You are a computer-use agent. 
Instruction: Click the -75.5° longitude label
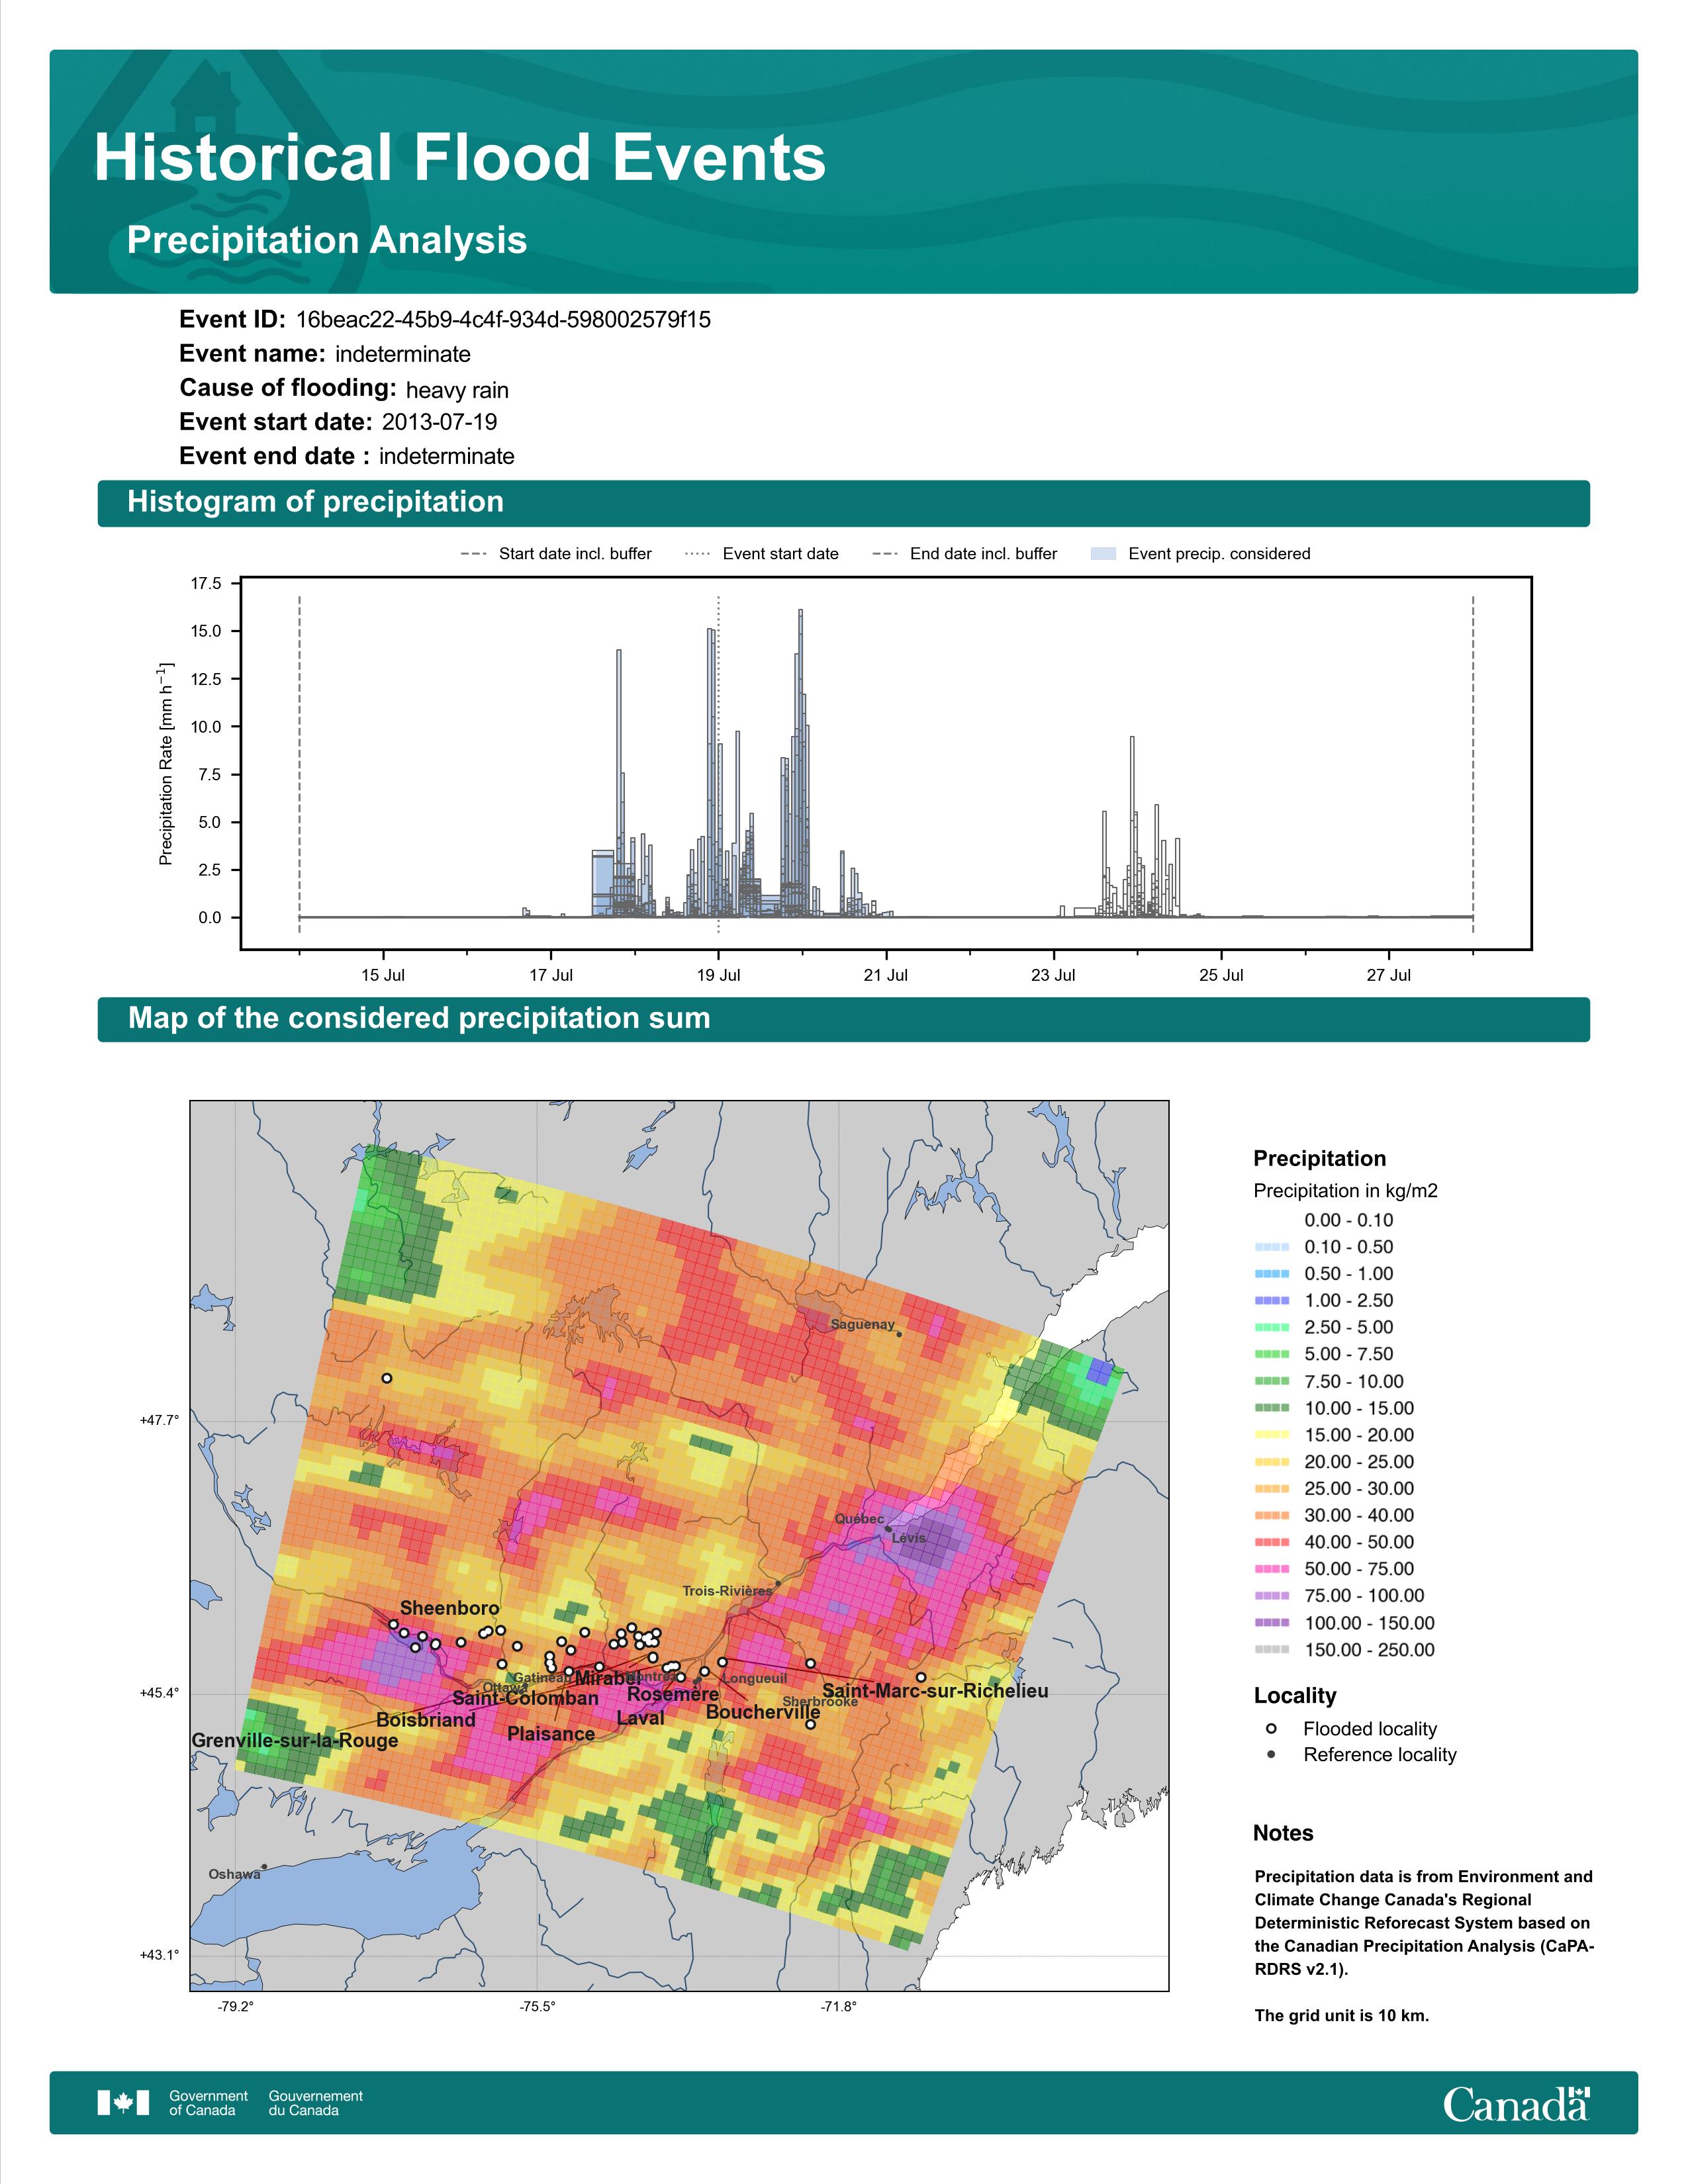[x=537, y=2006]
